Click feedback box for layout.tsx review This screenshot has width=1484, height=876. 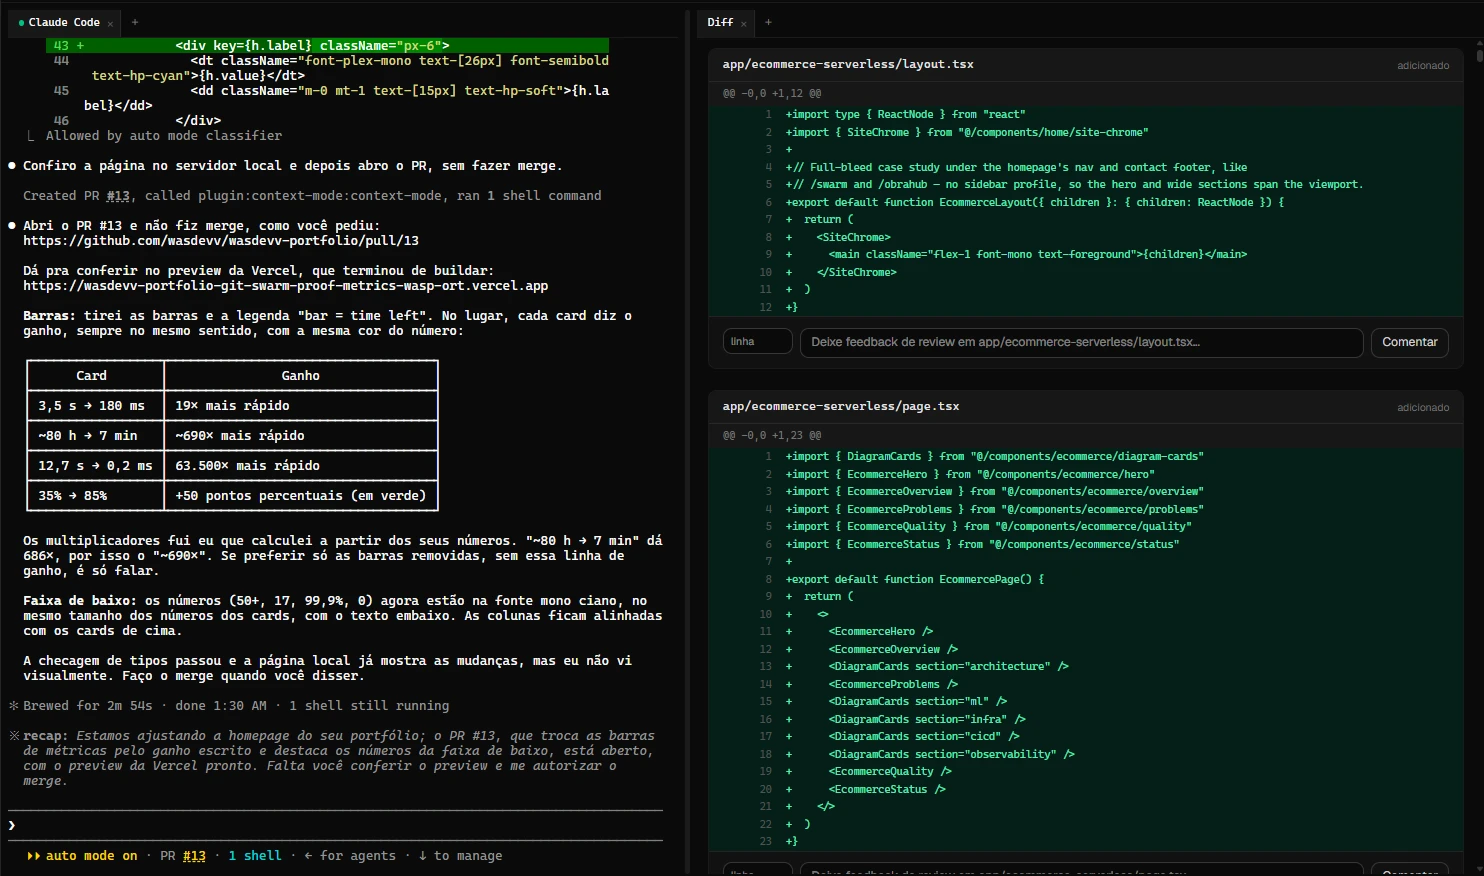point(1081,342)
